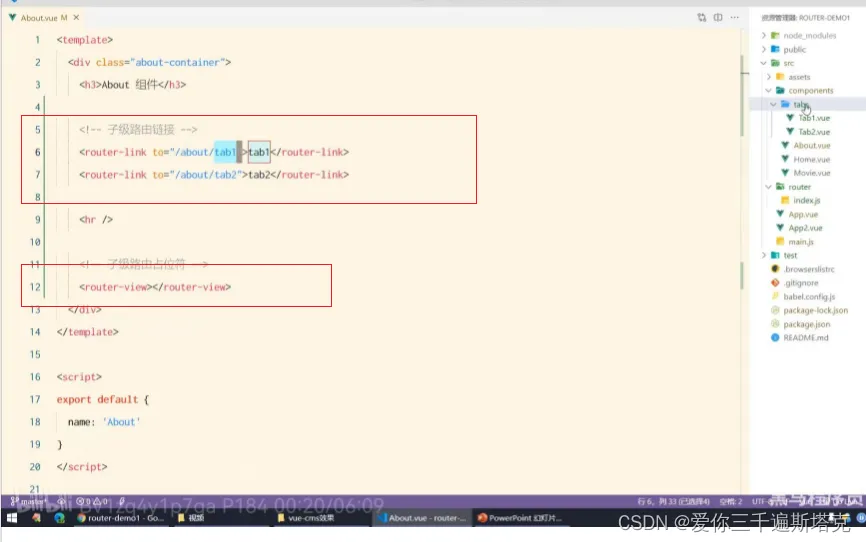Open Movie.vue from the file explorer

[x=812, y=173]
